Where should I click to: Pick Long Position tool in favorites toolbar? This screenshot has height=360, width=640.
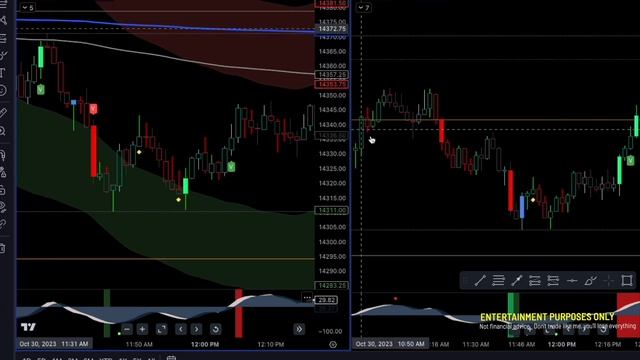click(535, 280)
